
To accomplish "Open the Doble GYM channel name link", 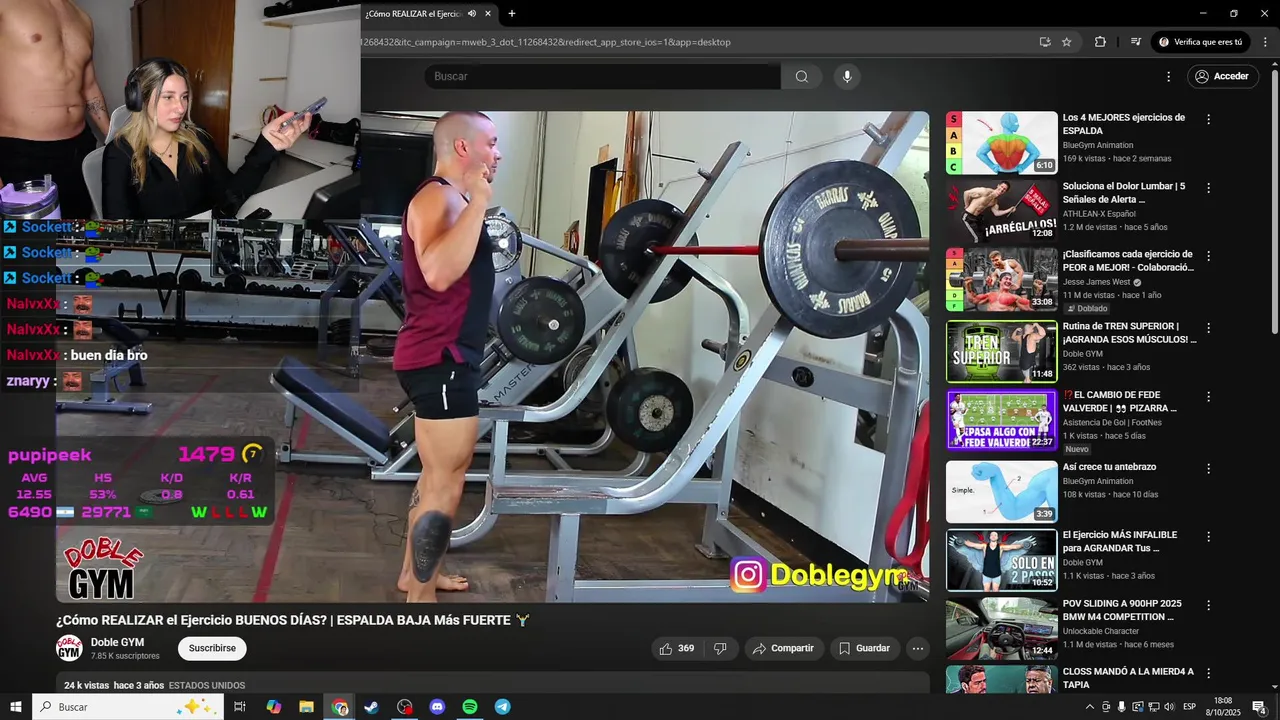I will point(117,642).
